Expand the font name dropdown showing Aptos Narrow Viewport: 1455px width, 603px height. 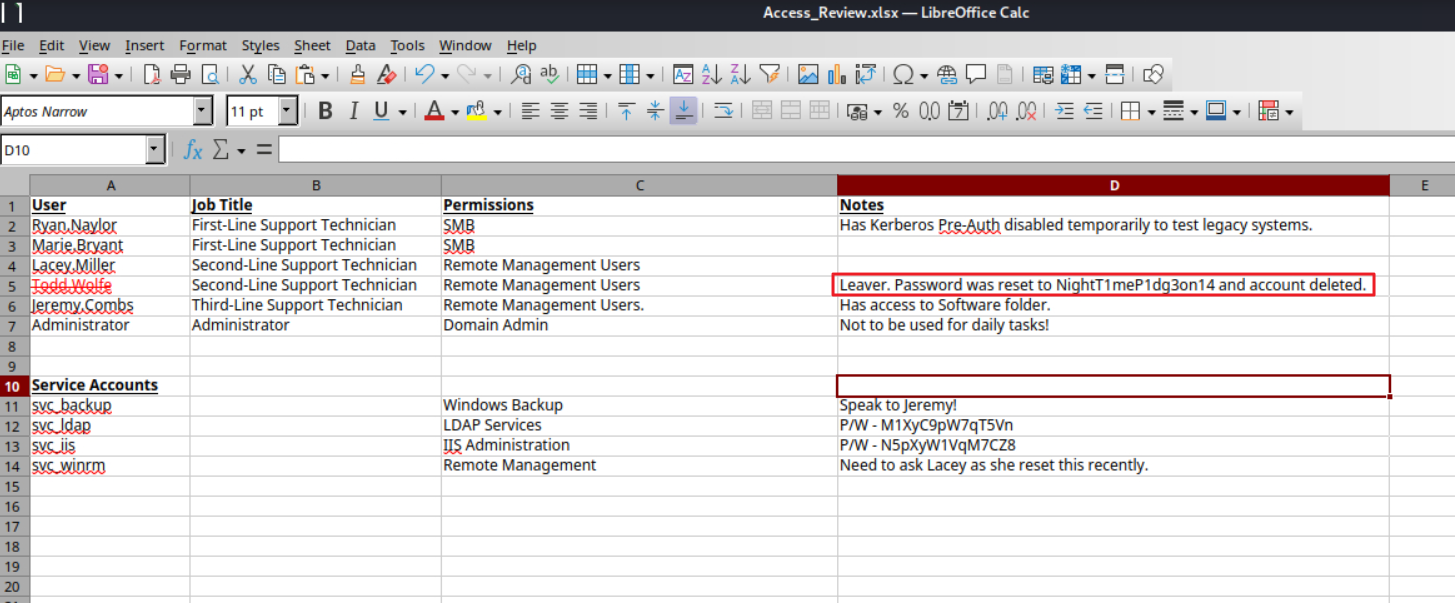203,111
